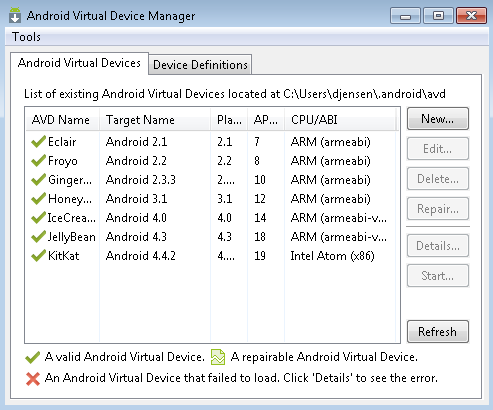Image resolution: width=493 pixels, height=410 pixels.
Task: Click the Details... button
Action: [x=438, y=246]
